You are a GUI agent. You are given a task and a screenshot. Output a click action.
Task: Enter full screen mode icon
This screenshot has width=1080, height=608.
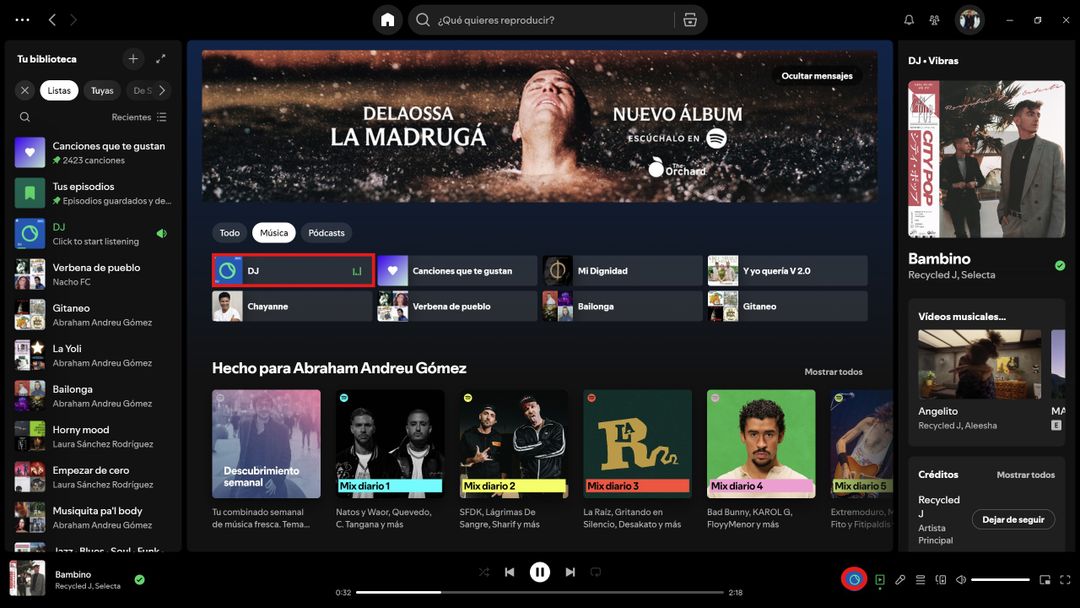(x=1064, y=579)
